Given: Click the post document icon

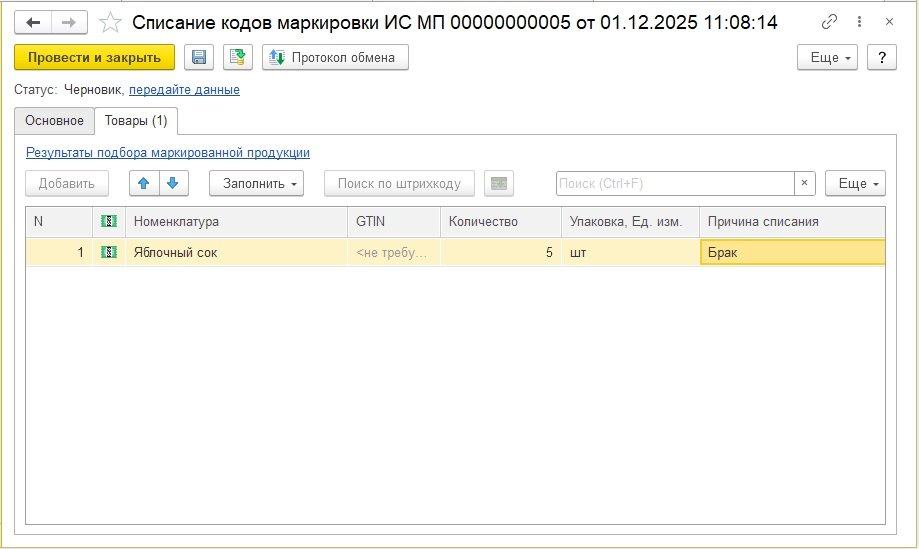Looking at the screenshot, I should (x=238, y=58).
